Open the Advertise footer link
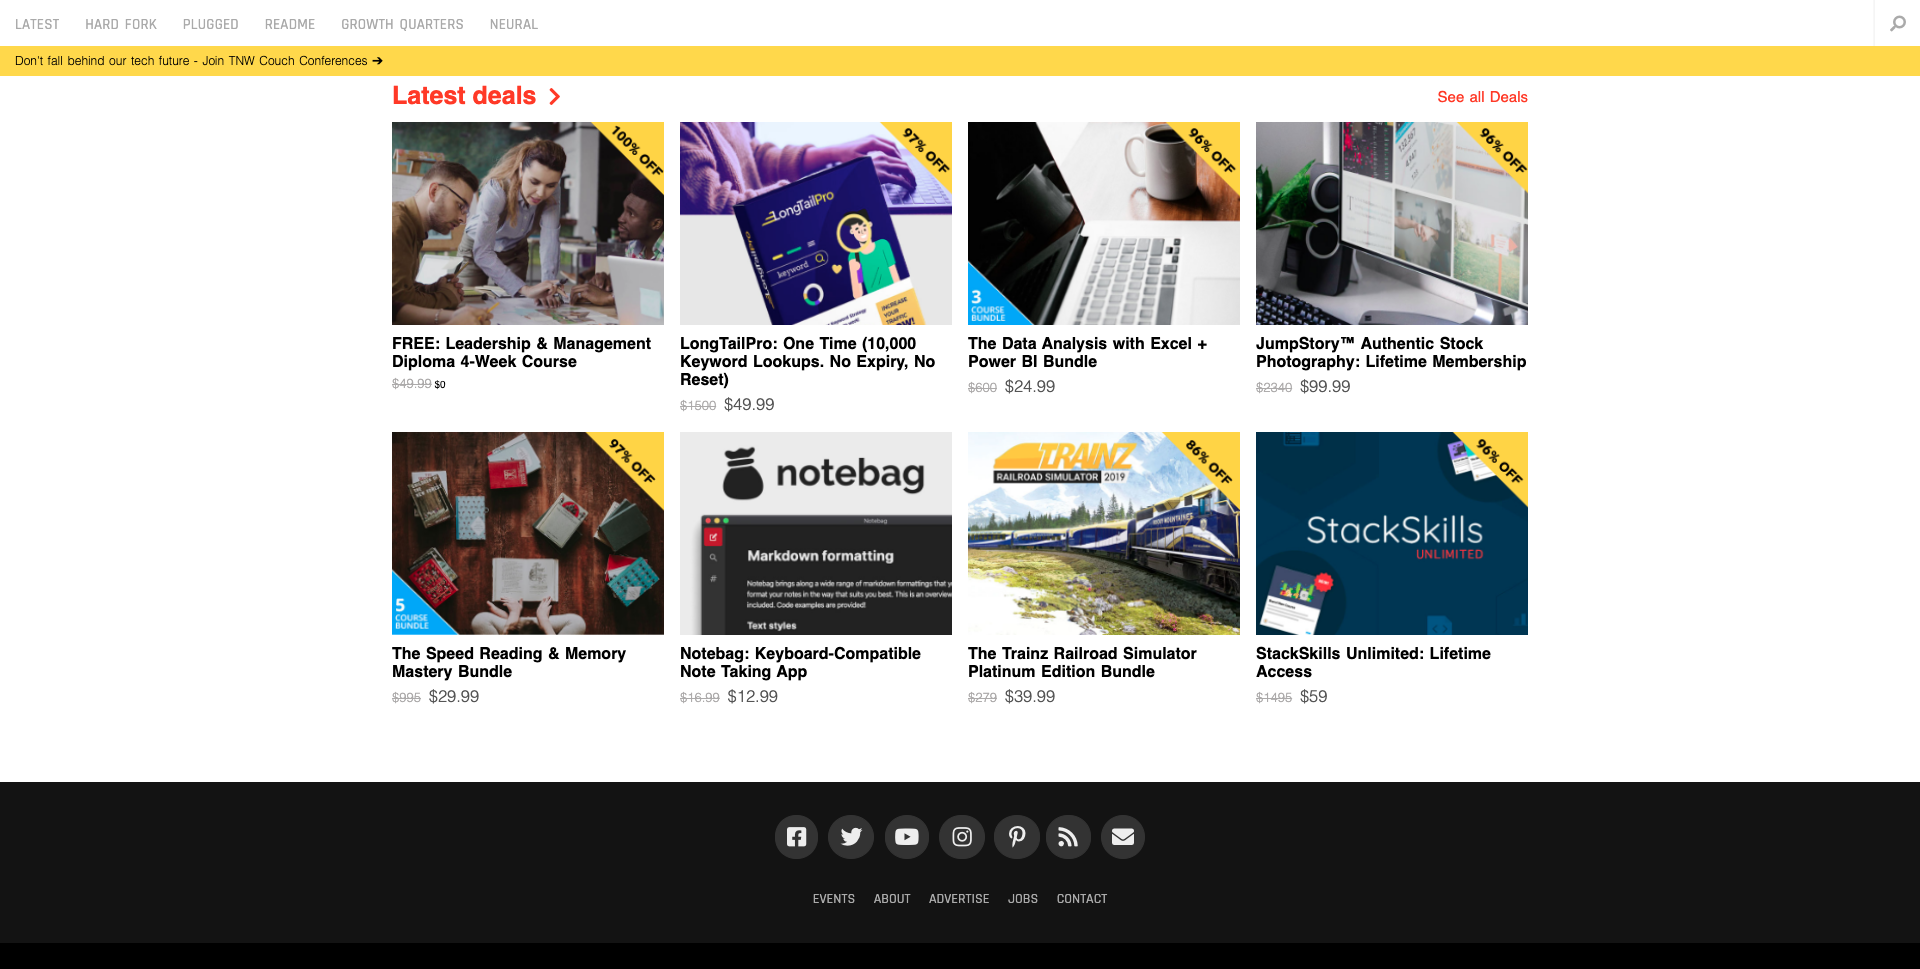 click(959, 899)
